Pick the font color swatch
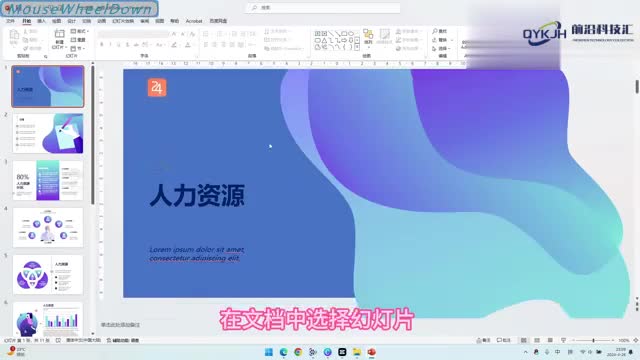Viewport: 640px width, 360px height. tap(188, 45)
